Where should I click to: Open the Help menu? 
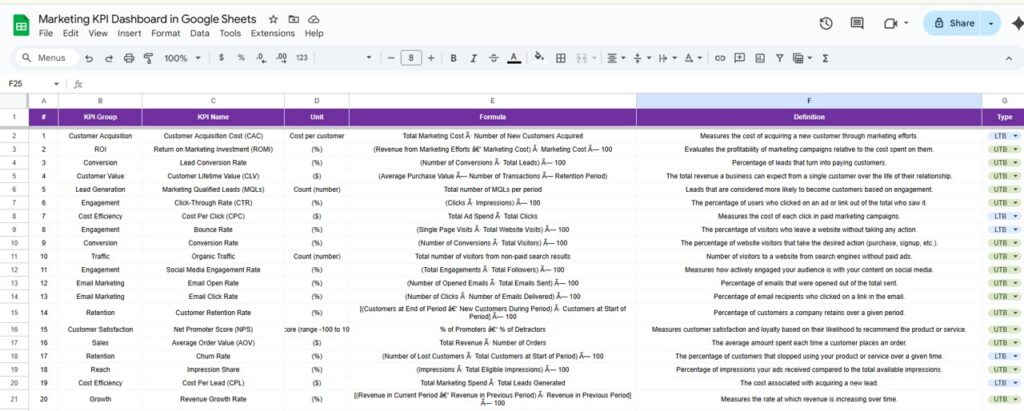tap(314, 33)
